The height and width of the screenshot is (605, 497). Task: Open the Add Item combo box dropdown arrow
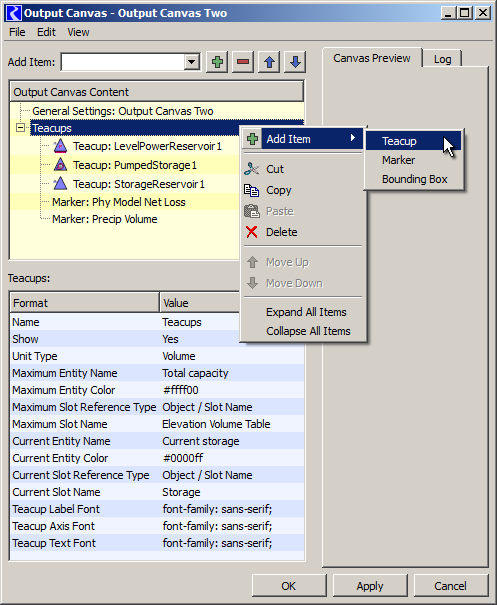click(191, 62)
